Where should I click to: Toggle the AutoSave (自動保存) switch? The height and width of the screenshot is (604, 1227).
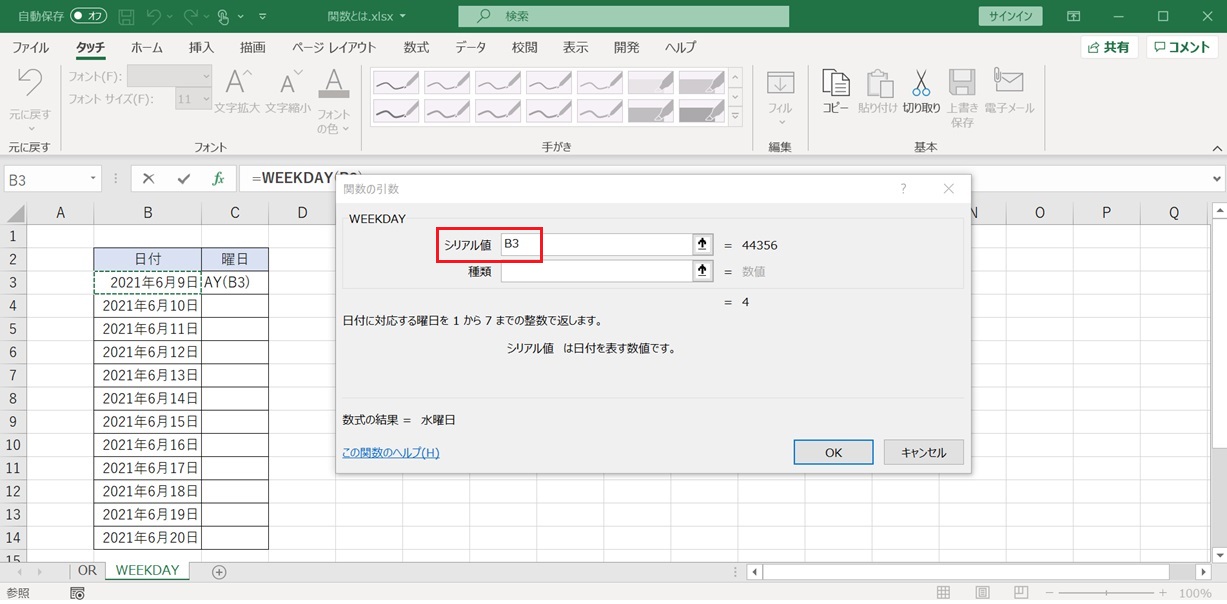pyautogui.click(x=89, y=17)
